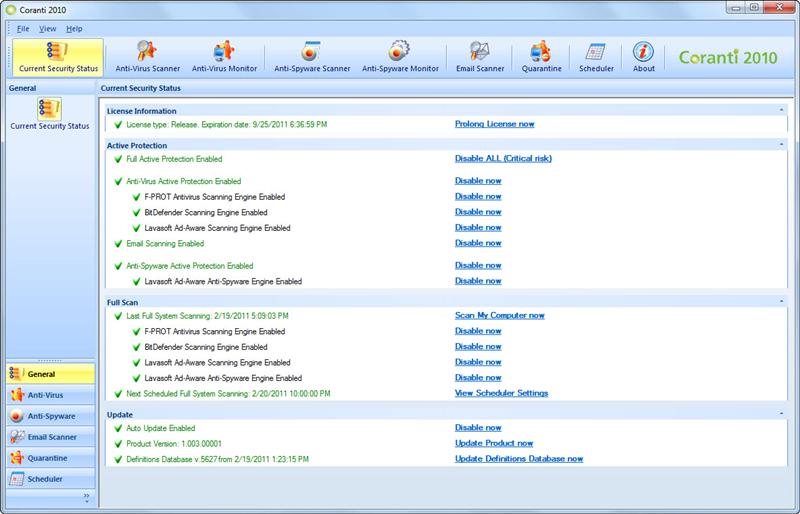Select Current Security Status in General pane
Image resolution: width=800 pixels, height=514 pixels.
49,114
